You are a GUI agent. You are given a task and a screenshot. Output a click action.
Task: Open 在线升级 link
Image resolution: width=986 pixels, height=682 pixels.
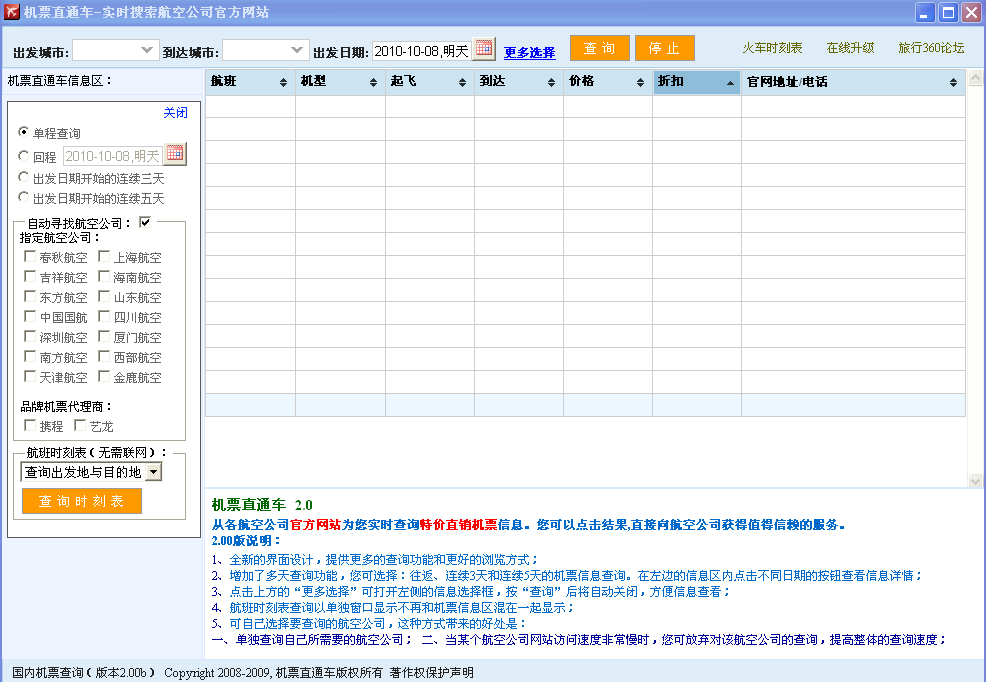click(x=850, y=48)
